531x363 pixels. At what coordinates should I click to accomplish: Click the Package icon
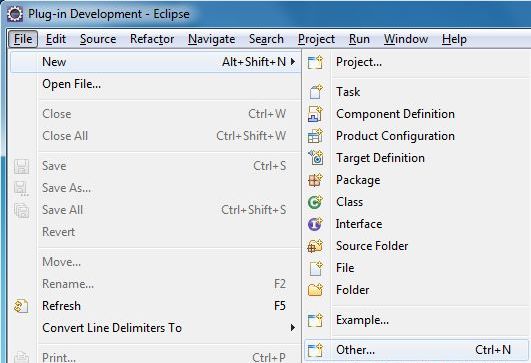pos(315,180)
